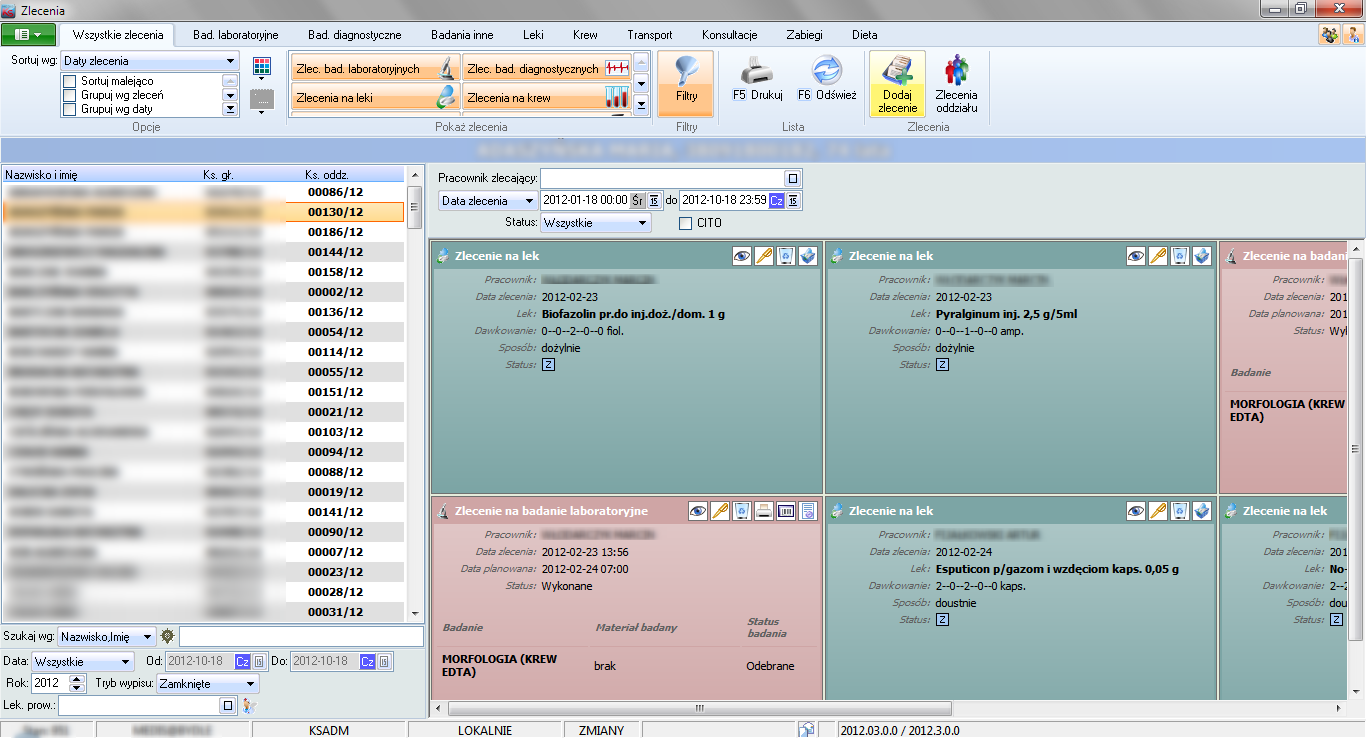
Task: Click Zlec. bad. diagnostycznych button
Action: click(547, 69)
